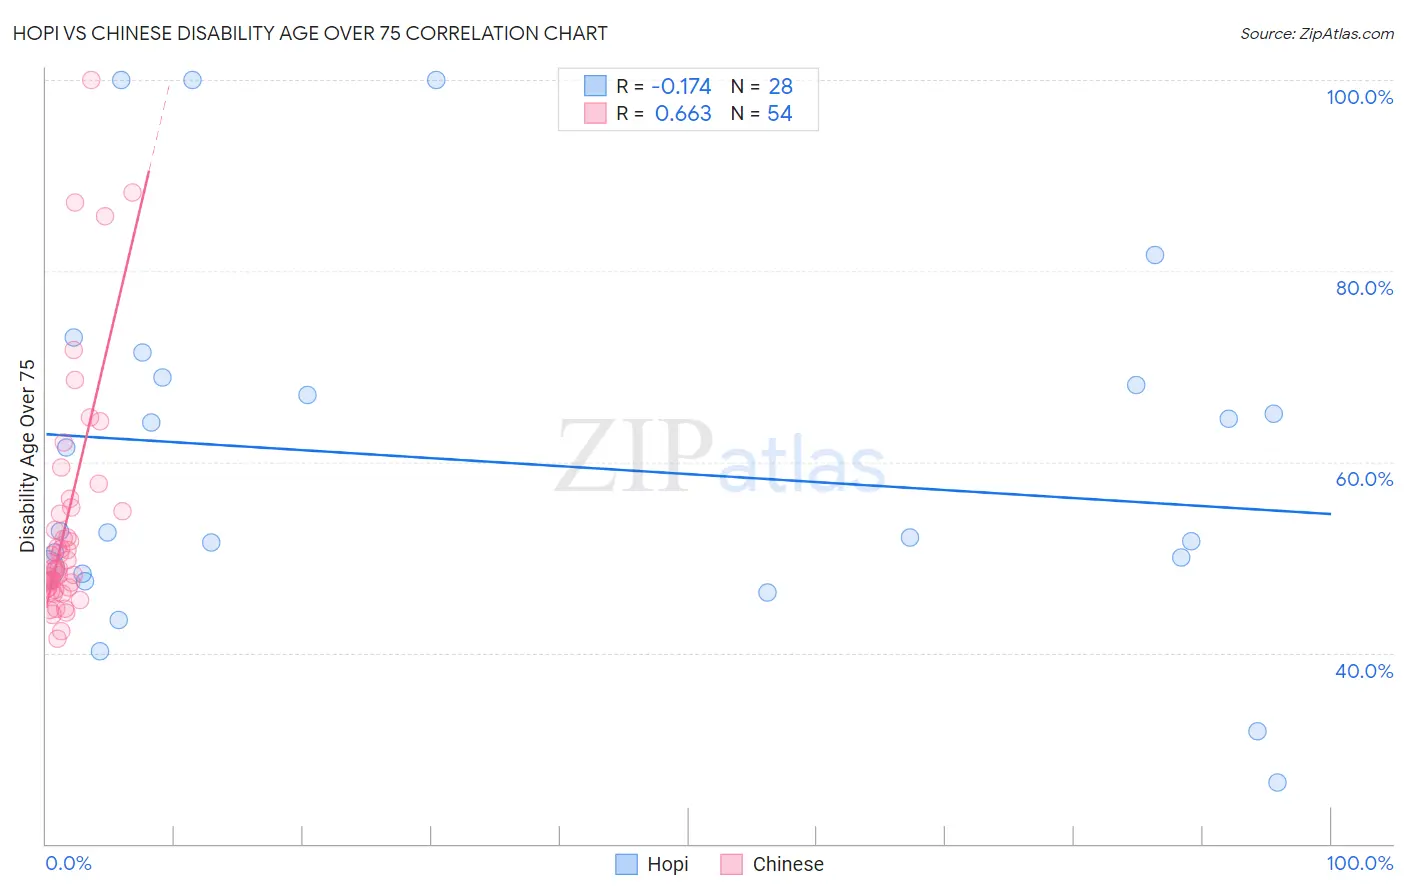The image size is (1406, 892).
Task: Click the blue Hopi regression trend line
Action: click(688, 473)
